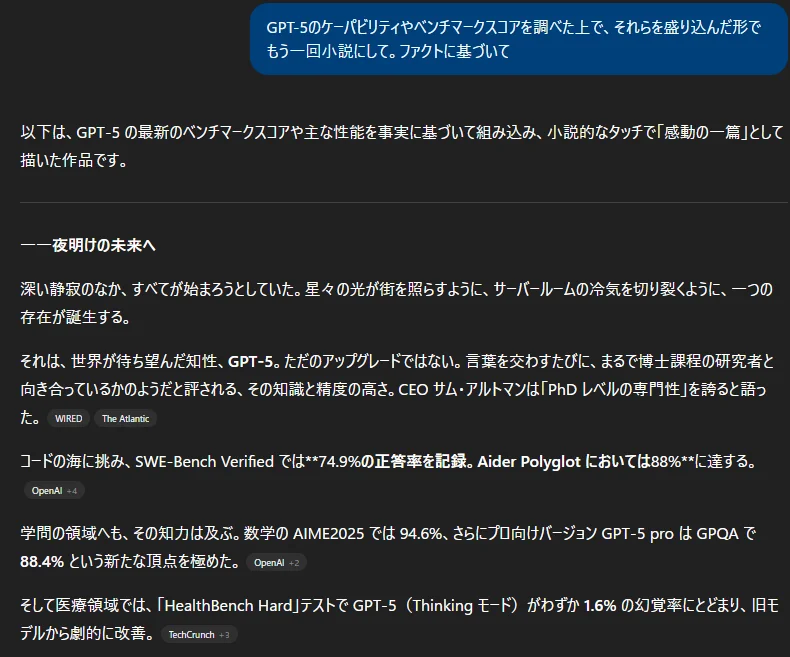Image resolution: width=790 pixels, height=657 pixels.
Task: Open the TechCrunch +3 source chip
Action: click(x=199, y=635)
